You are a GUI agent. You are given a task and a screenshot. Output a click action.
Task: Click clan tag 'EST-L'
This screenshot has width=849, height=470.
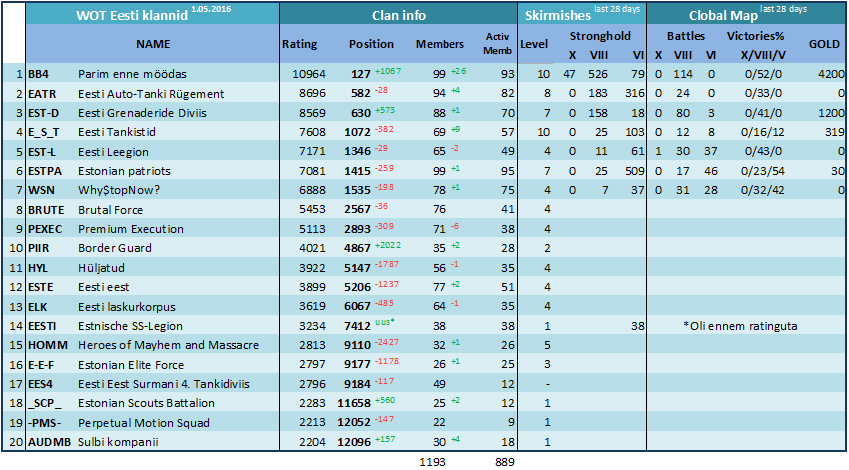tap(42, 152)
